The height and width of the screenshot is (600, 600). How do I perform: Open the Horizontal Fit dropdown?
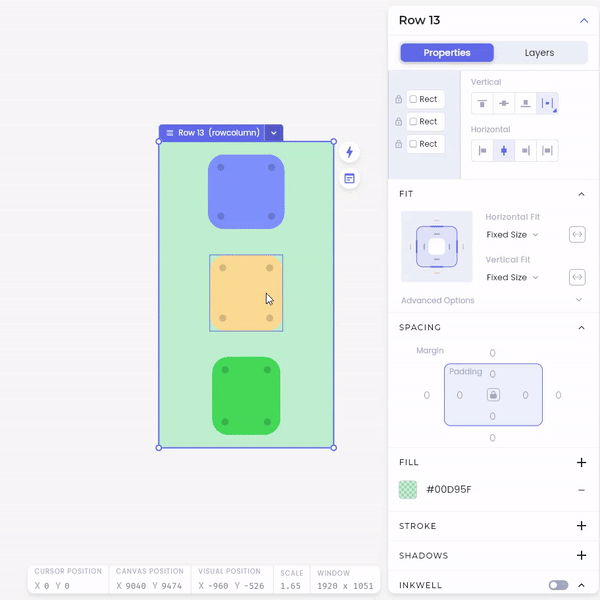[x=512, y=235]
